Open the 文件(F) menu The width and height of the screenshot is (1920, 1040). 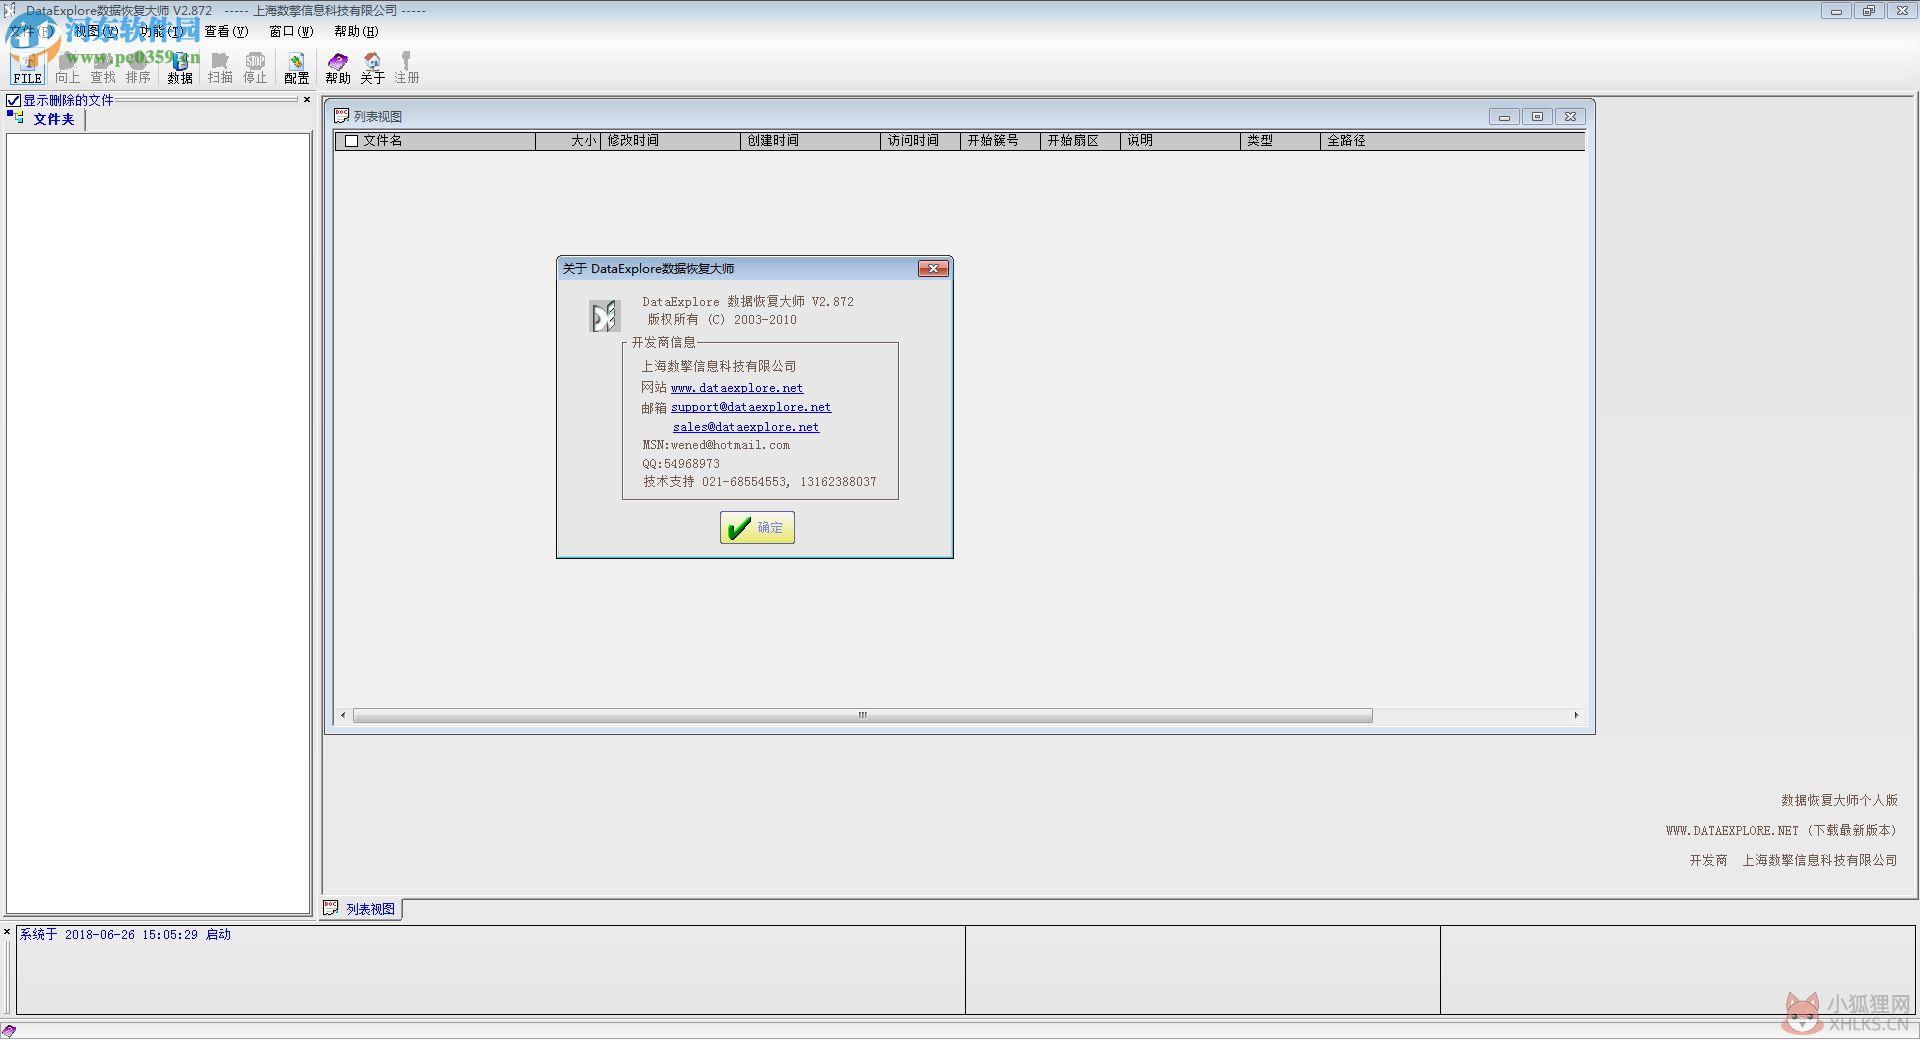[x=32, y=31]
